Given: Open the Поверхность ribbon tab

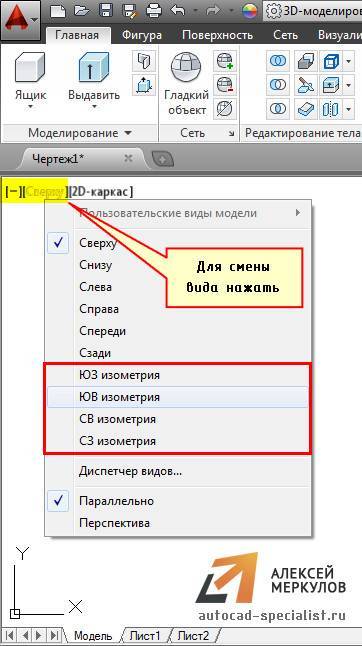Looking at the screenshot, I should tap(217, 35).
